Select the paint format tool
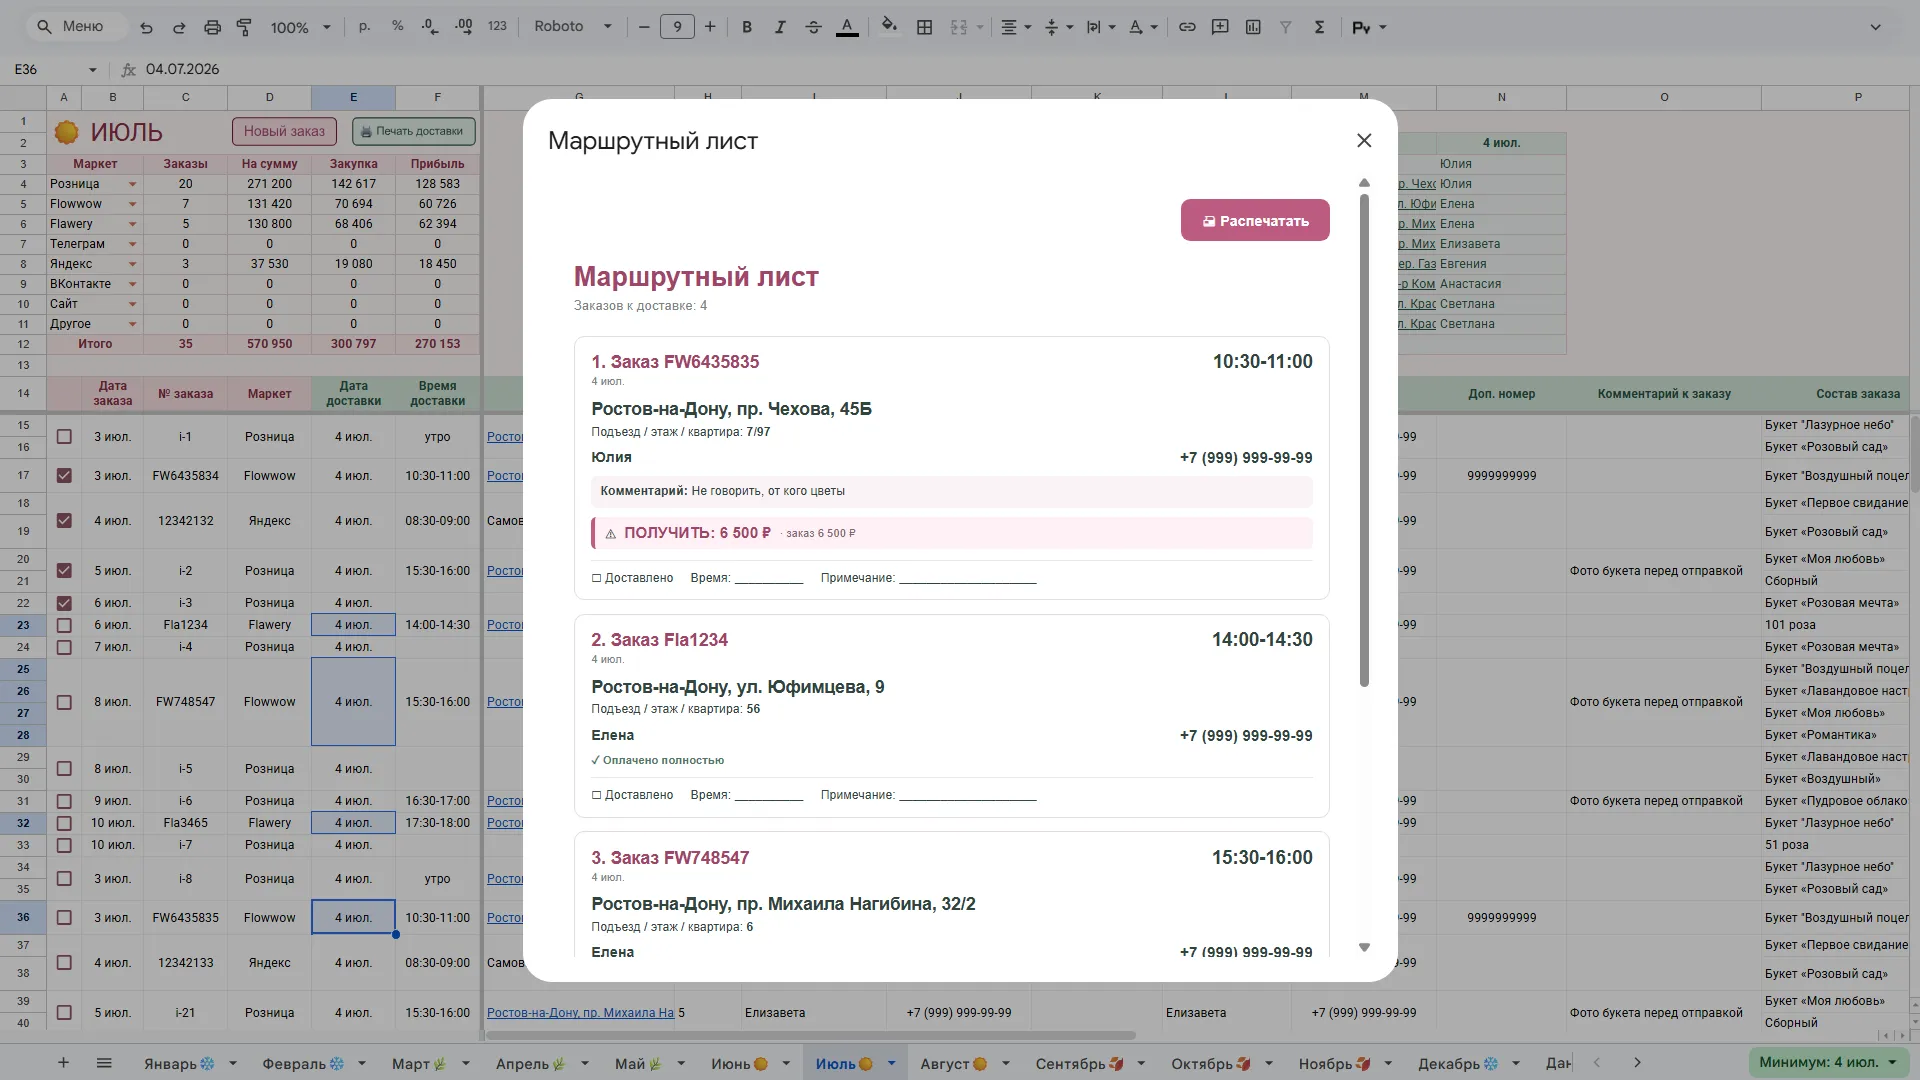 tap(244, 27)
